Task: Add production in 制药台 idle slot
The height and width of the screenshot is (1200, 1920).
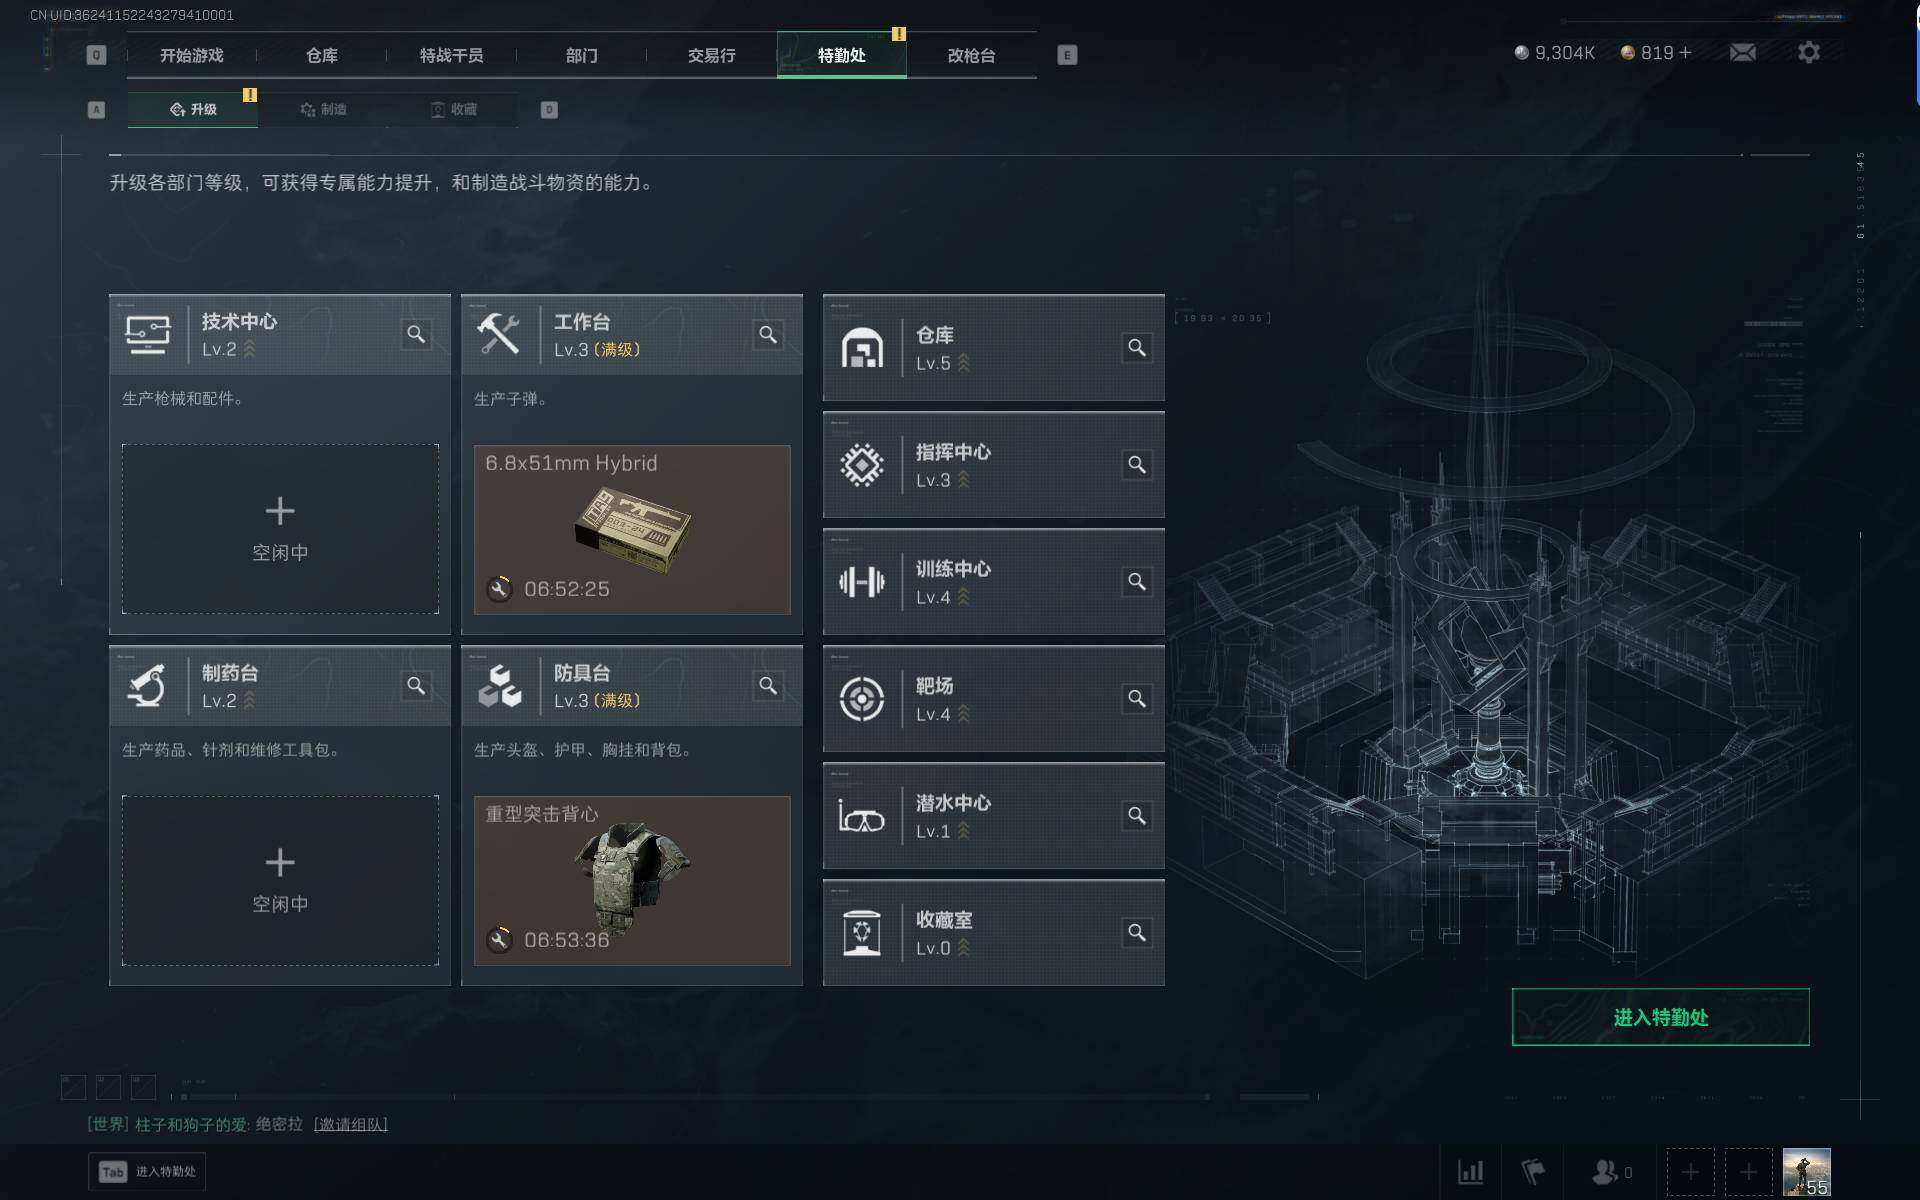Action: [x=280, y=880]
